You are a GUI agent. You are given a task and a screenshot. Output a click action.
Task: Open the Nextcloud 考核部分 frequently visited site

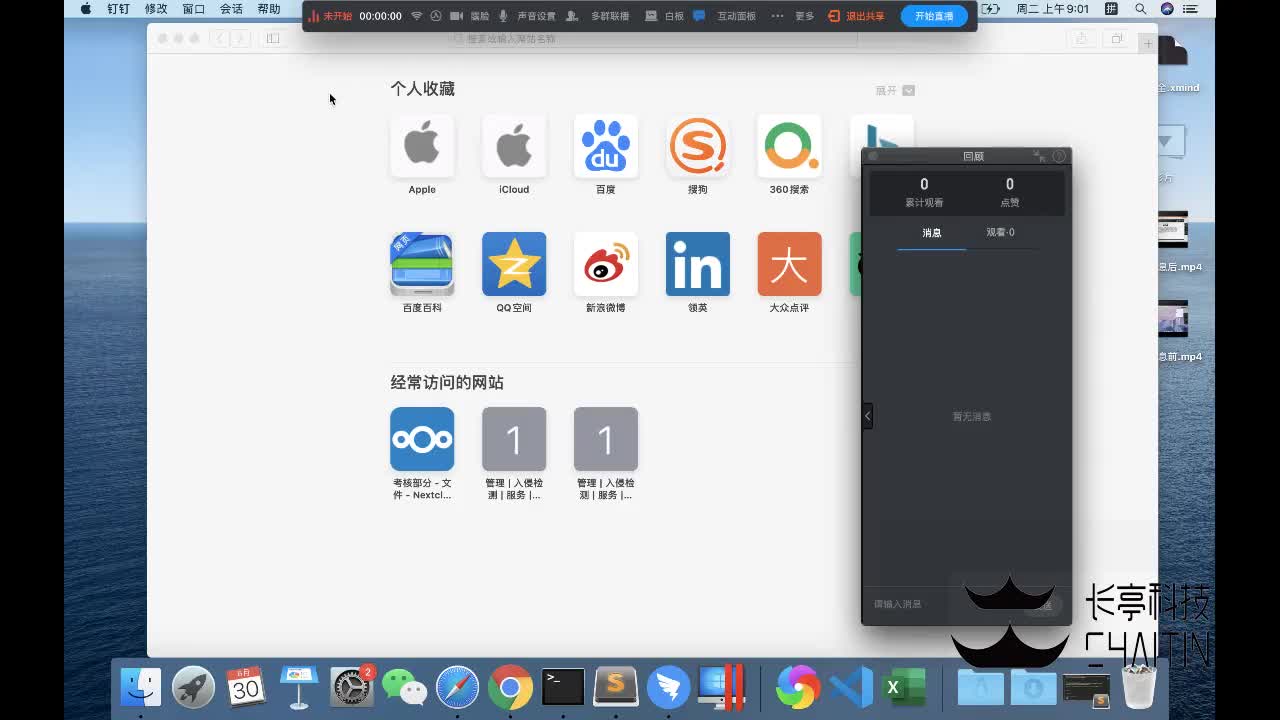coord(422,439)
